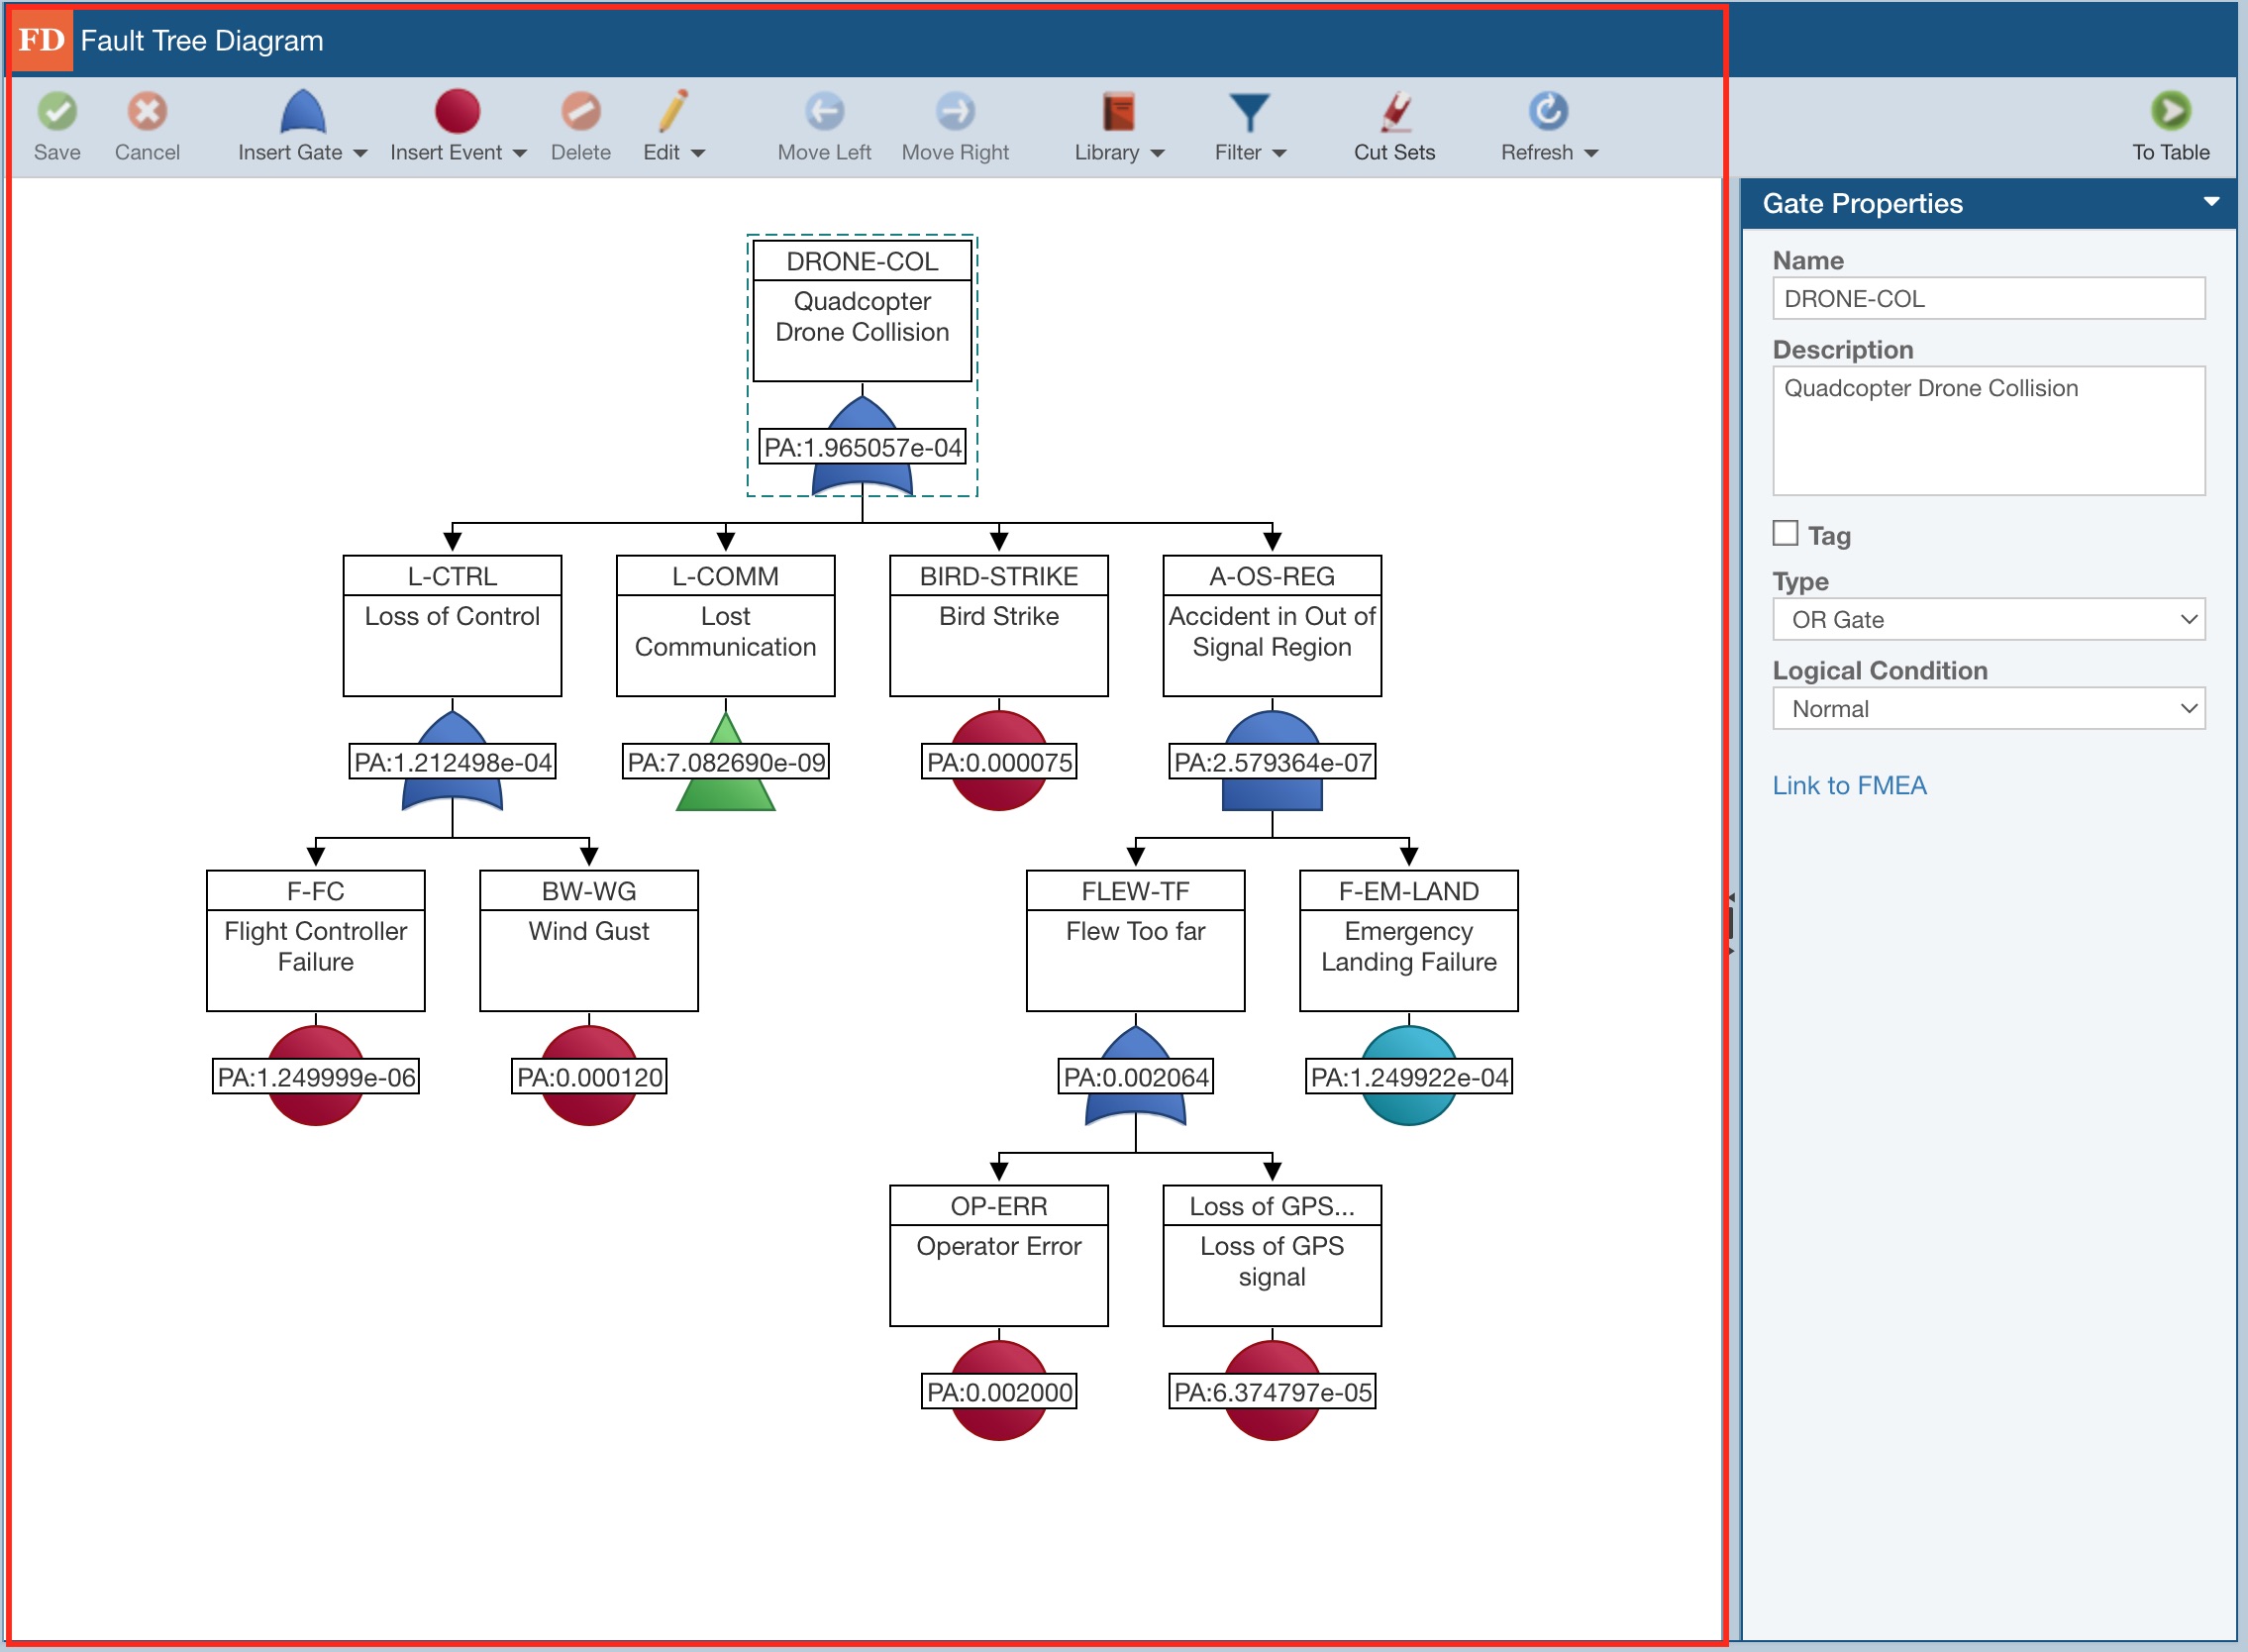2248x1652 pixels.
Task: Click the green Save checkmark icon
Action: 57,112
